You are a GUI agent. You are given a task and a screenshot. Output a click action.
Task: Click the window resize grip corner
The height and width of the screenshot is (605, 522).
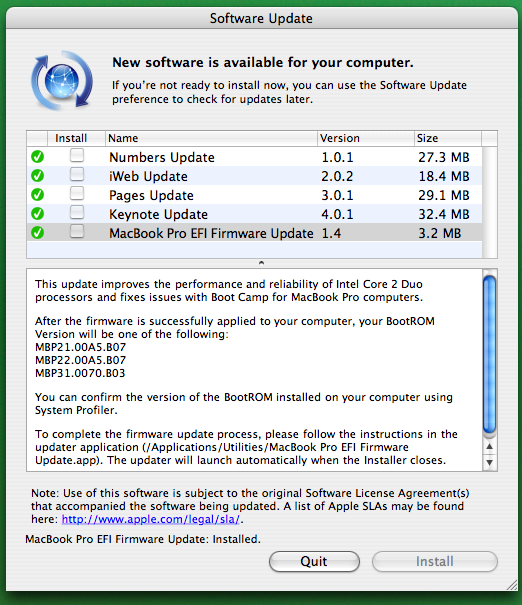(x=512, y=585)
